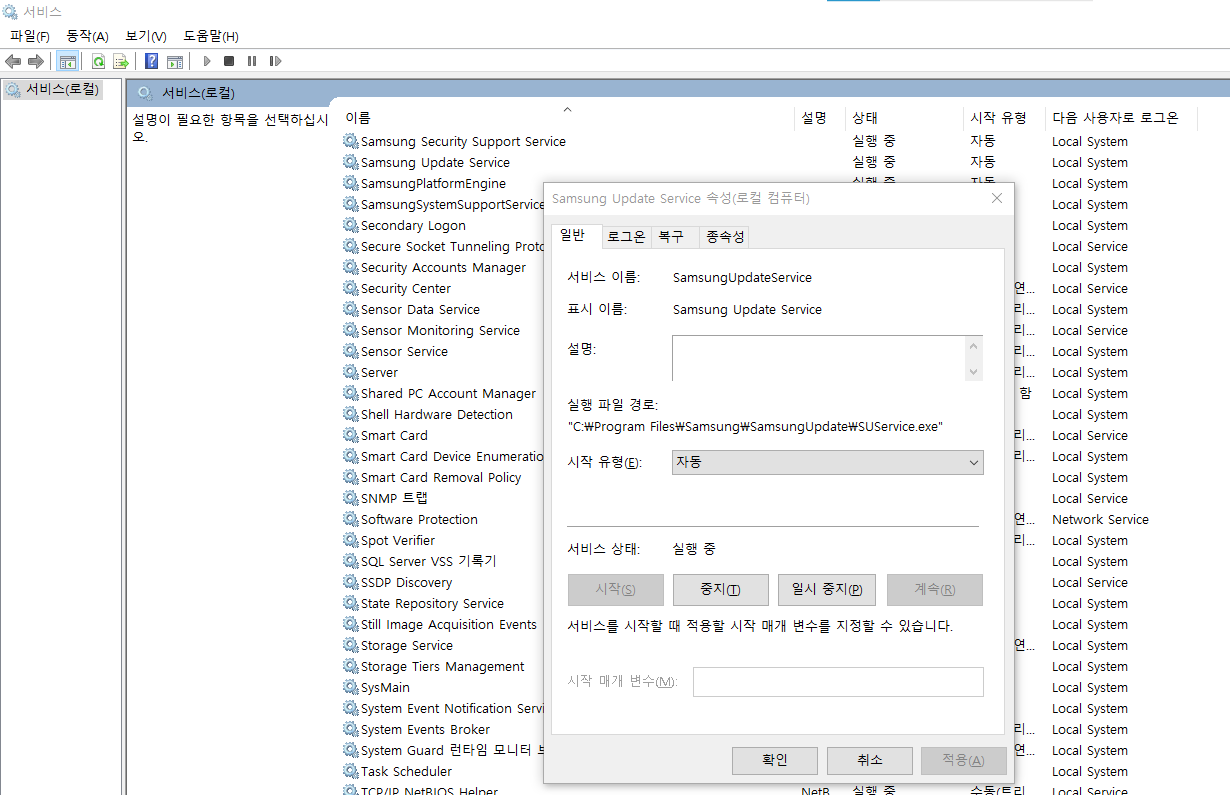Select 서비스(로컬) in the left tree
Viewport: 1230px width, 795px height.
[53, 90]
